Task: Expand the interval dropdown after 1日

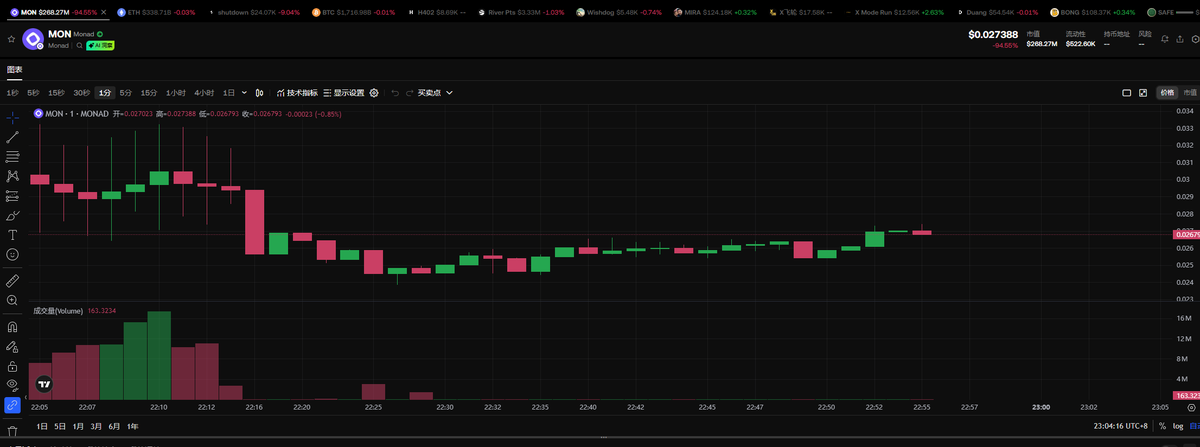Action: point(244,93)
